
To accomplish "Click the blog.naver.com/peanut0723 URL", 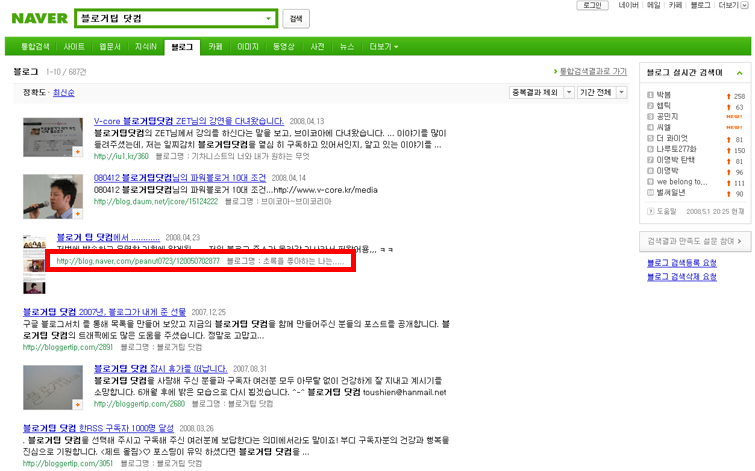I will (138, 261).
